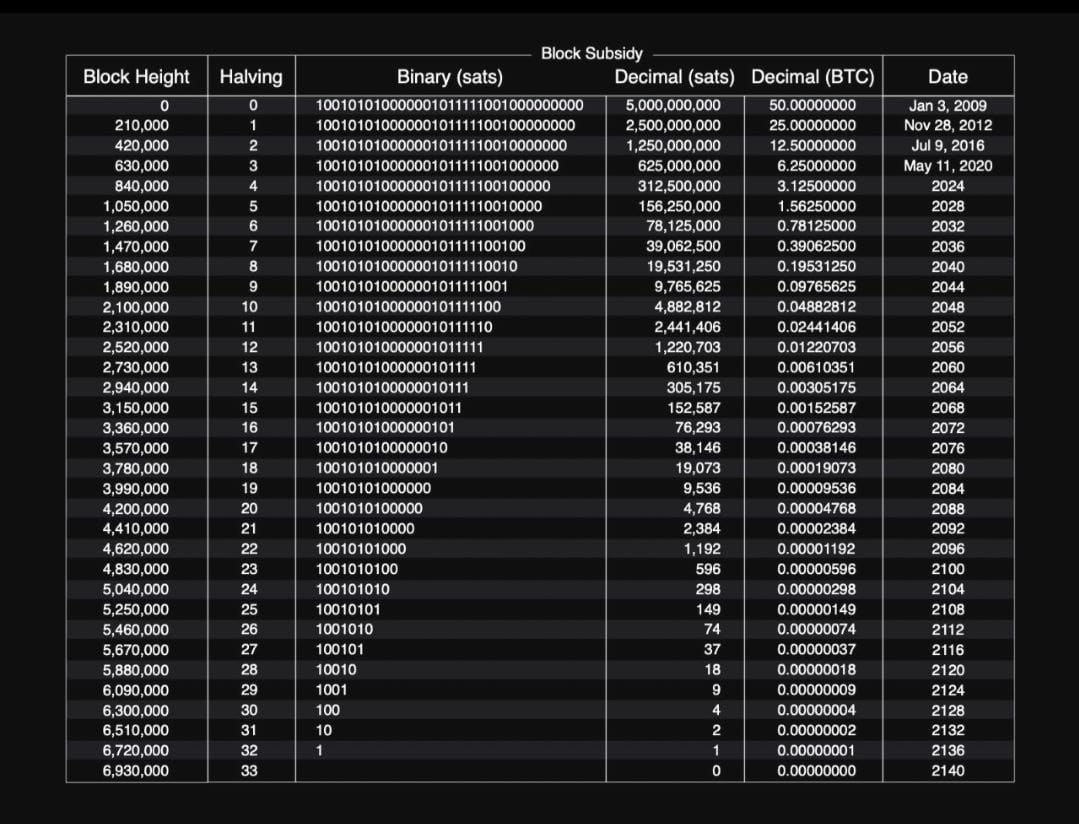Click the "Date" column header
The image size is (1079, 824).
948,76
